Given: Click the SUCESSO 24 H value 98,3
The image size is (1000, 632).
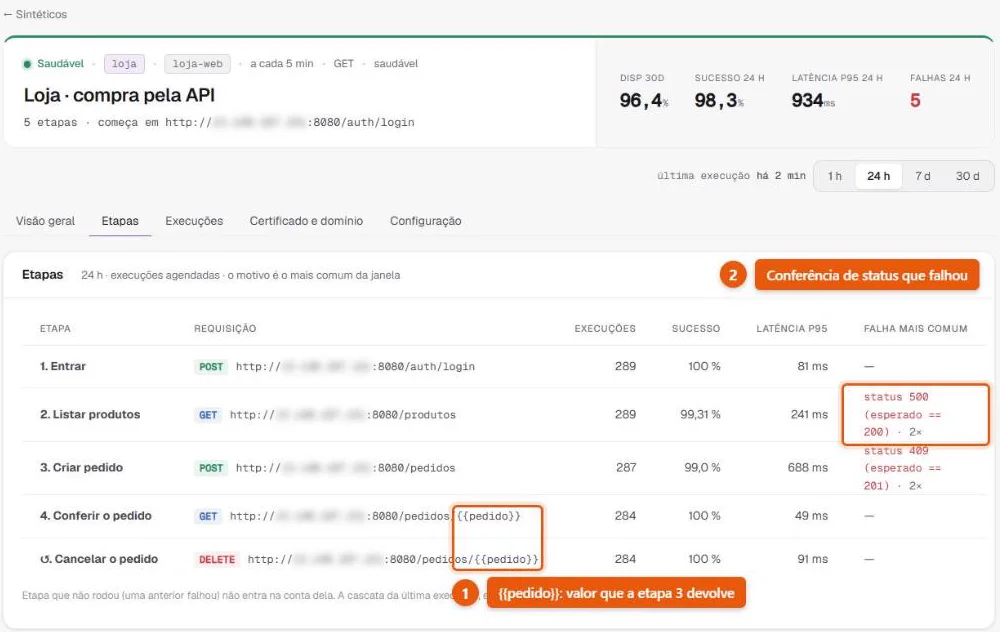Looking at the screenshot, I should point(719,100).
